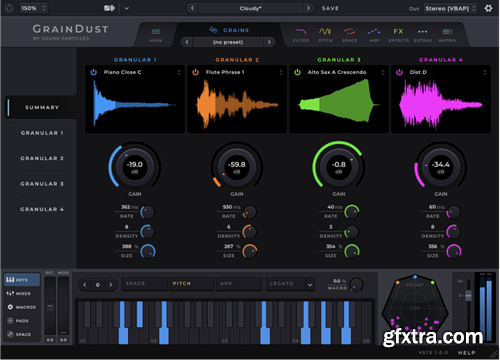Select the GRANULAR 2 sidebar tab
Screen dimensions: 500x360
coord(42,158)
